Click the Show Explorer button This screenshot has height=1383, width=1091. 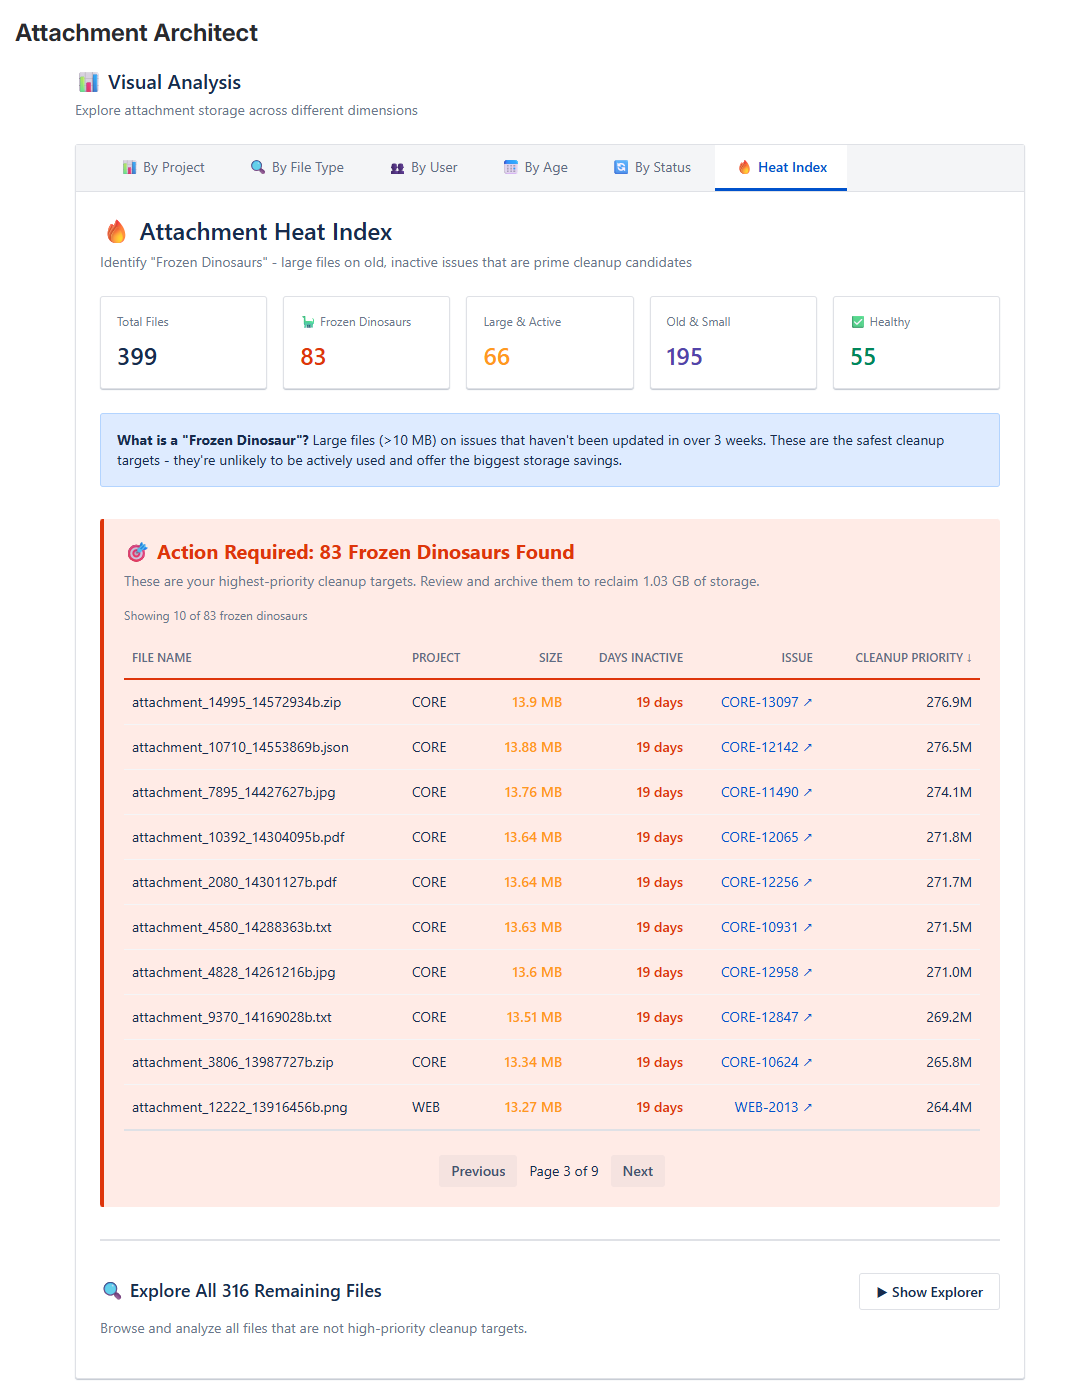coord(928,1291)
